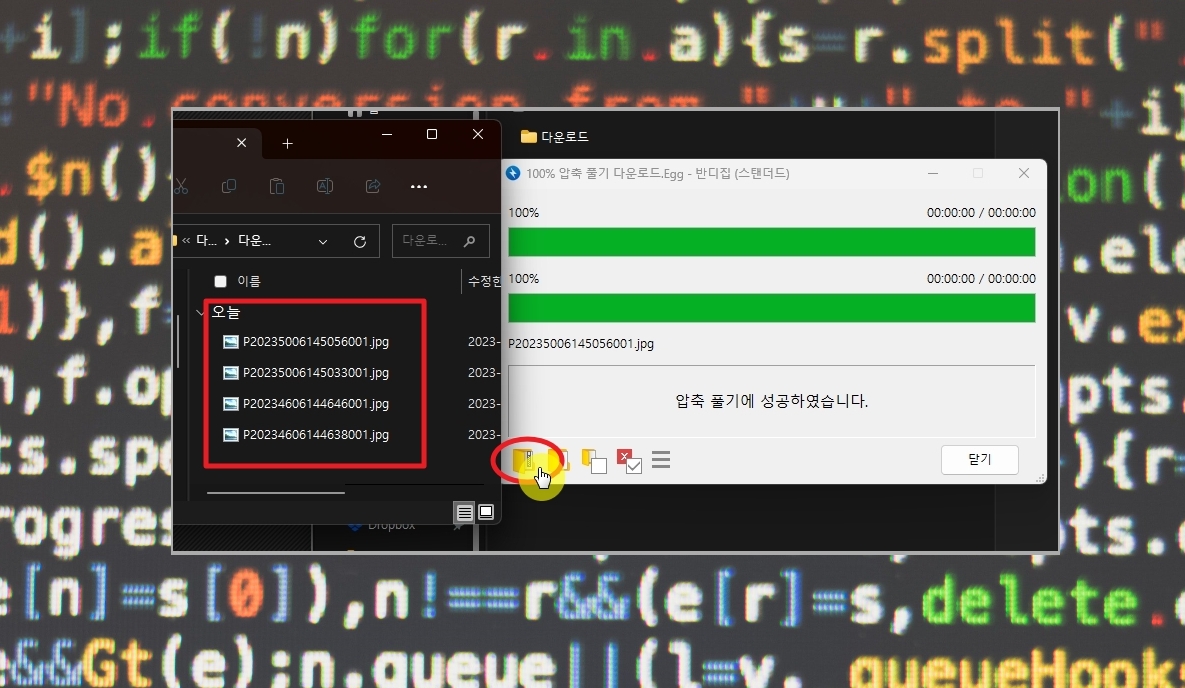Click the Rename icon in Explorer toolbar
The width and height of the screenshot is (1185, 688).
325,186
